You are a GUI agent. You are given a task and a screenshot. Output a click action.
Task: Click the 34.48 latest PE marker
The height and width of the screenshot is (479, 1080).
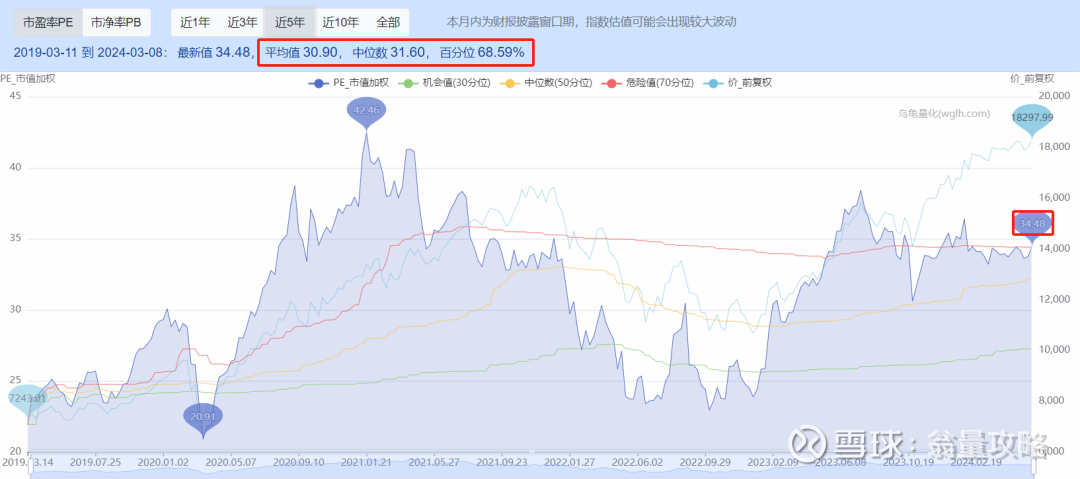[x=1032, y=224]
